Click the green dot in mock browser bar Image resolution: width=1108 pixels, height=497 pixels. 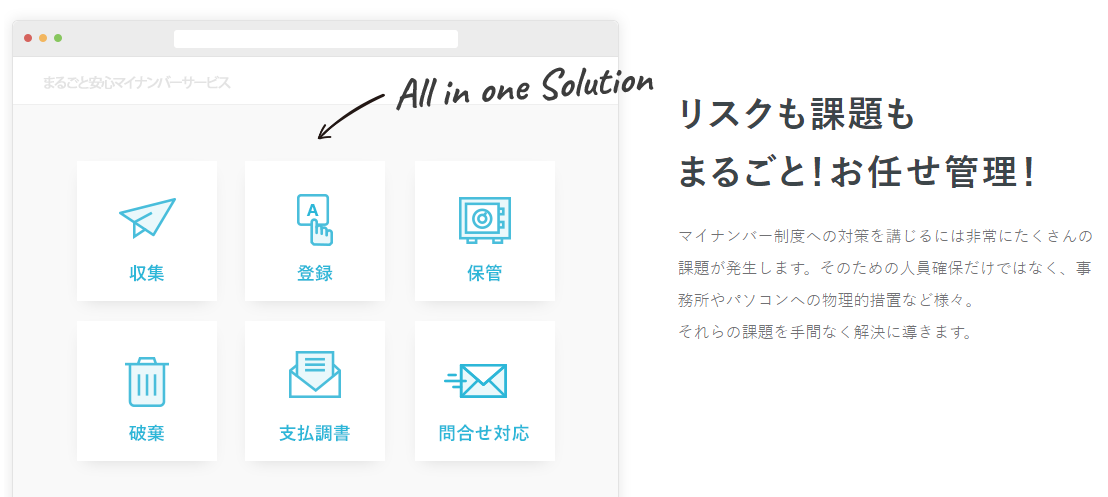tap(58, 38)
